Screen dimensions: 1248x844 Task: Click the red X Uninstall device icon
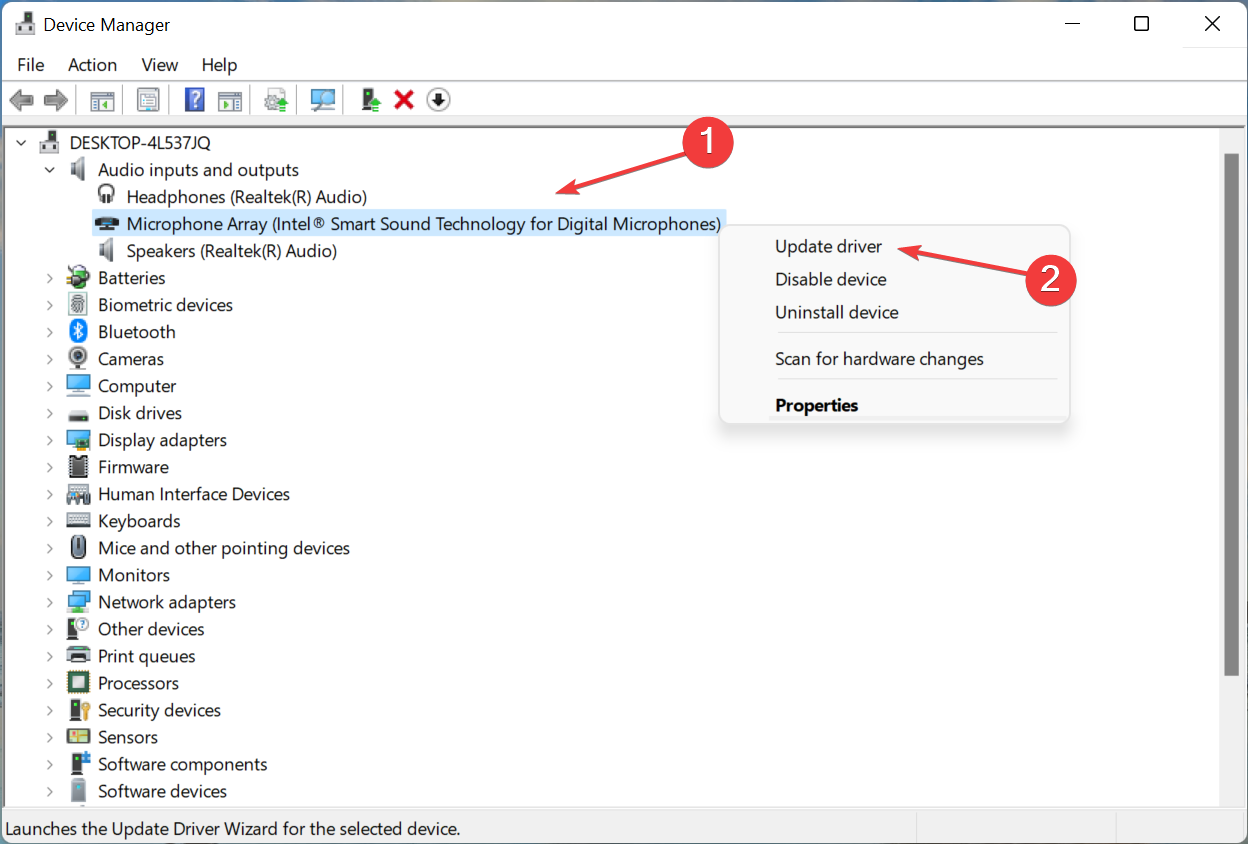point(404,100)
